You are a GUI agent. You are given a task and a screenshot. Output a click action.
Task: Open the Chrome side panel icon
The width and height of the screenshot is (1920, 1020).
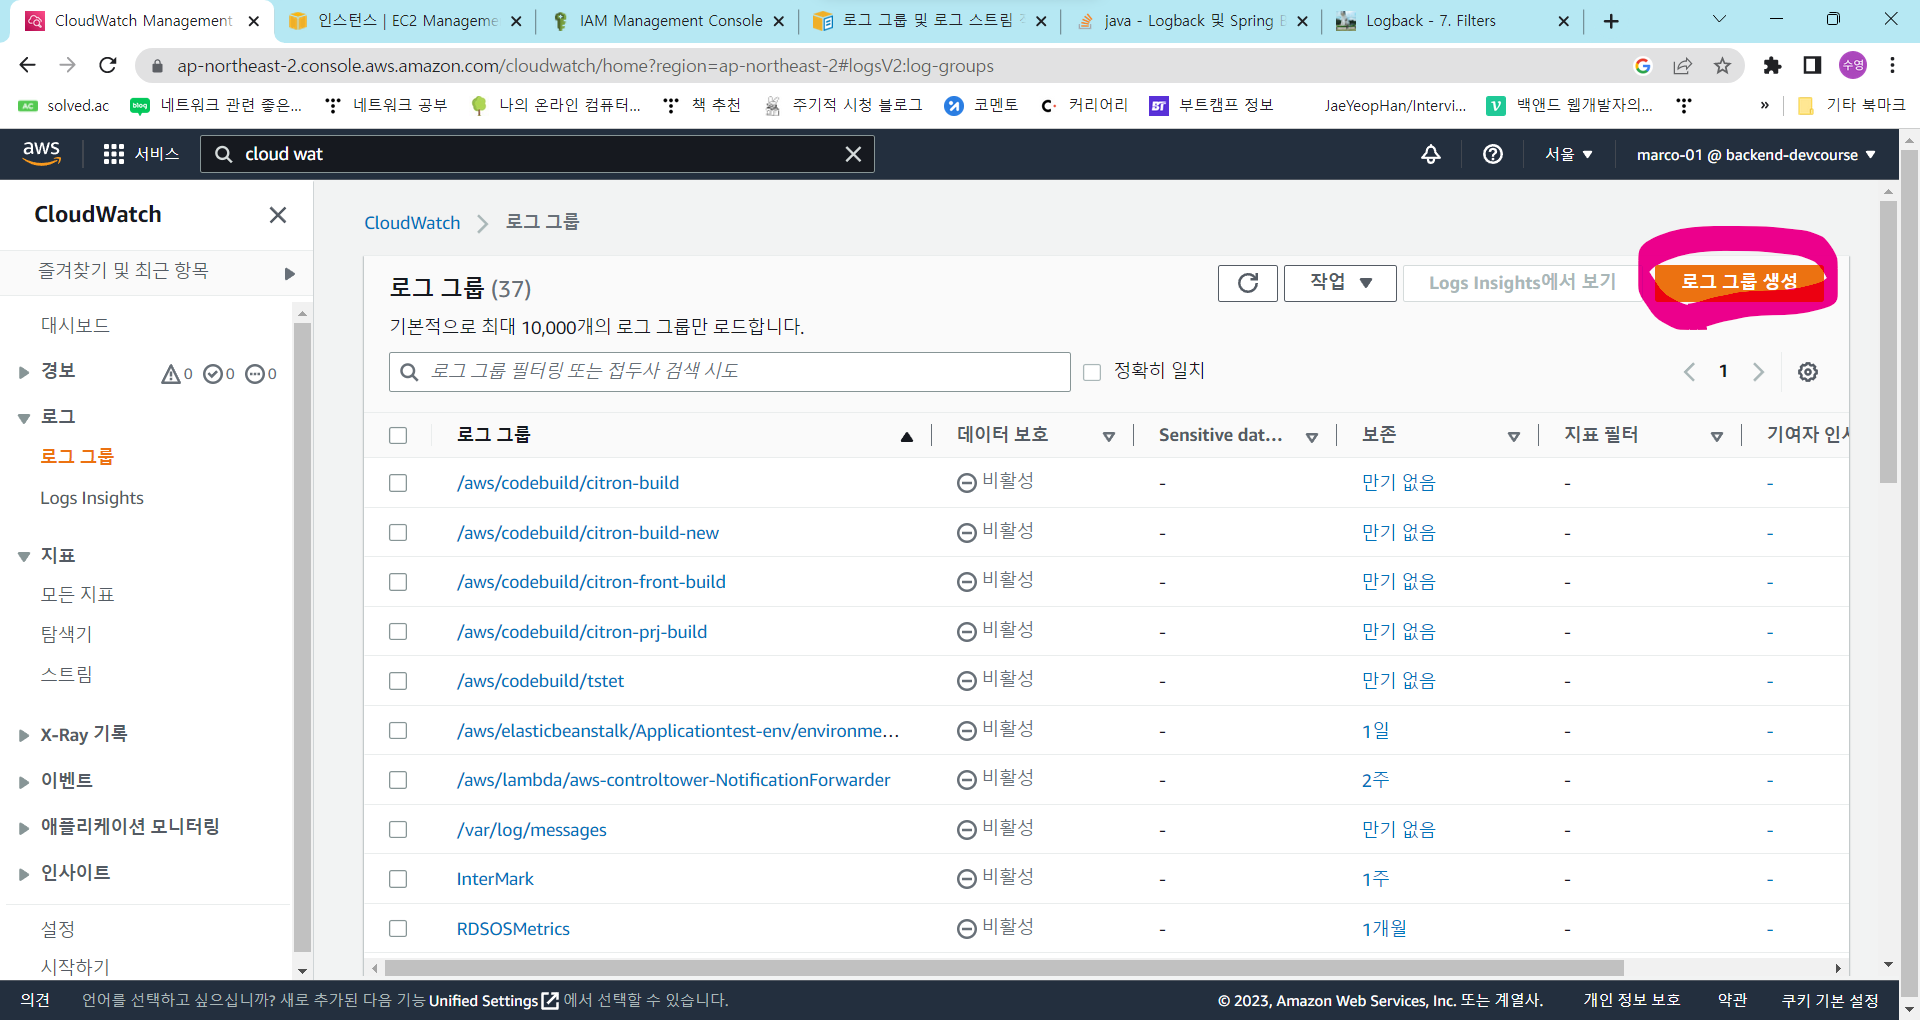point(1812,65)
